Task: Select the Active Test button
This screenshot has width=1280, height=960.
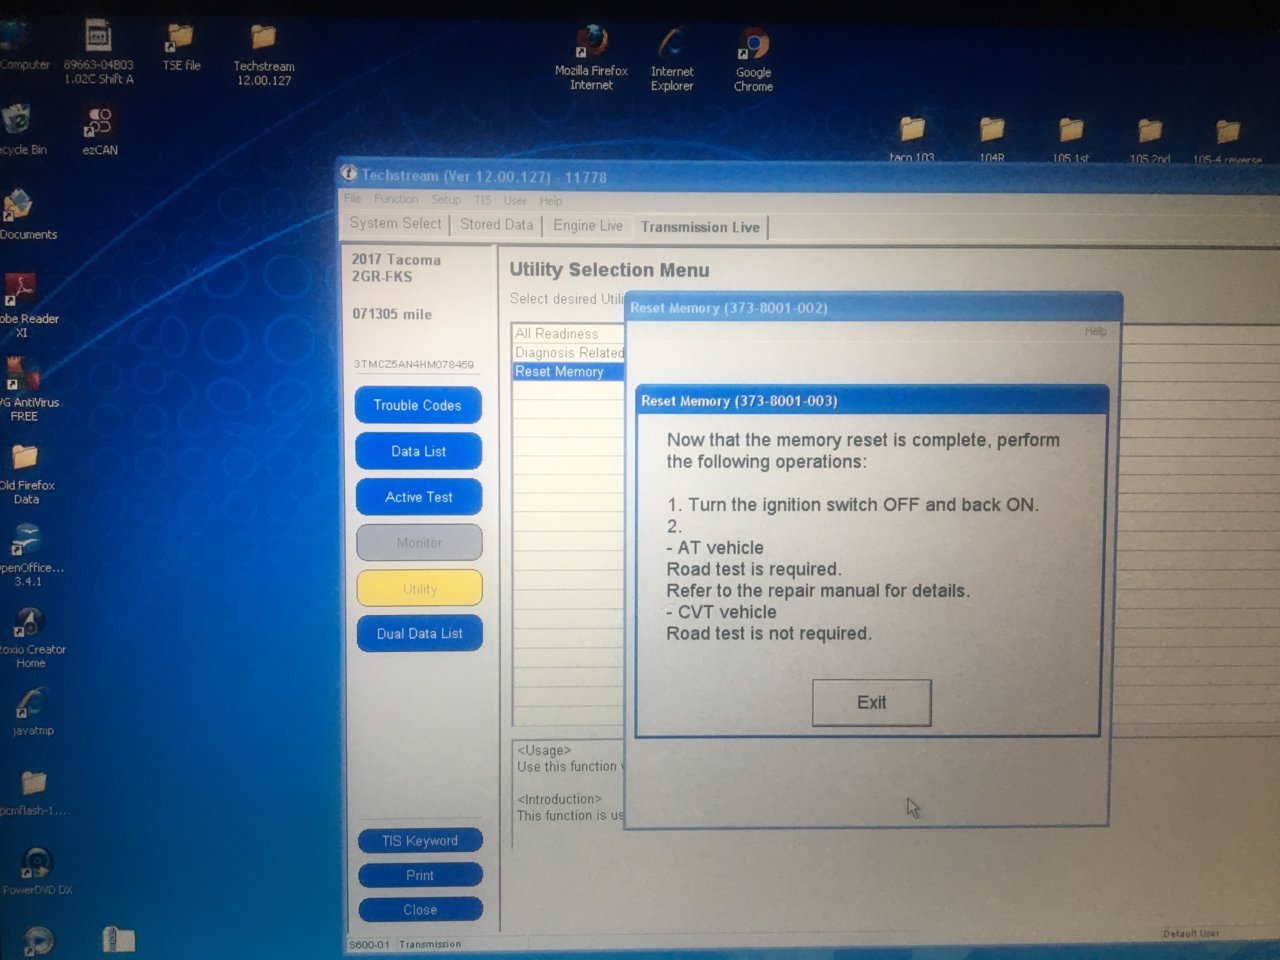Action: point(418,497)
